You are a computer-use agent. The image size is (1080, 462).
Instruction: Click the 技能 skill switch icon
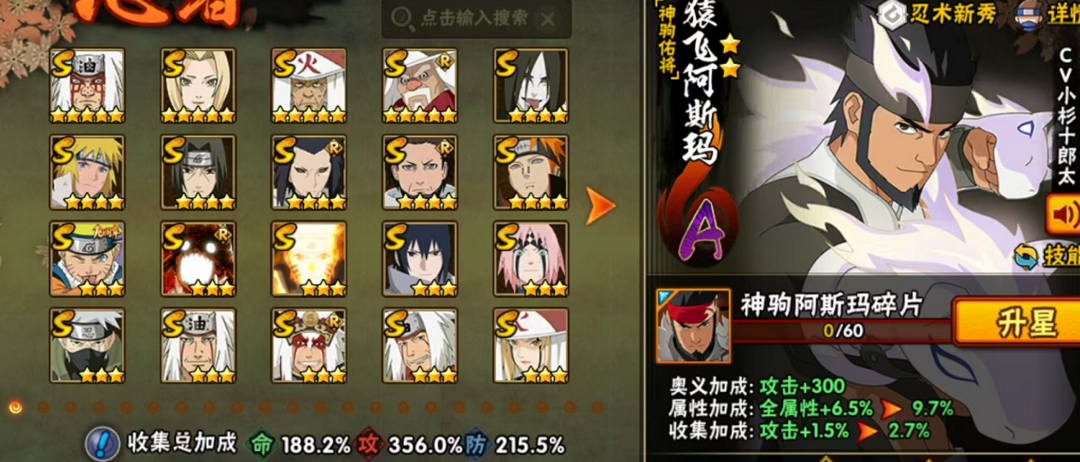point(1026,256)
